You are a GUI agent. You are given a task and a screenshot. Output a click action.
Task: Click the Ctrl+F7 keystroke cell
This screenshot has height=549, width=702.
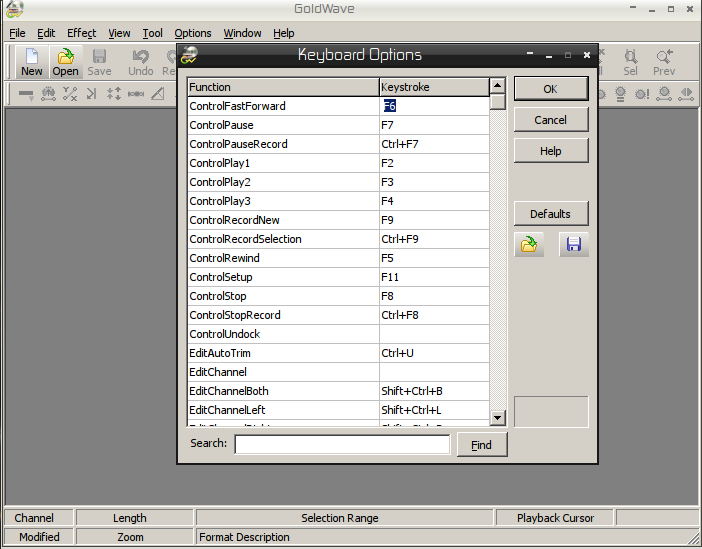tap(434, 144)
